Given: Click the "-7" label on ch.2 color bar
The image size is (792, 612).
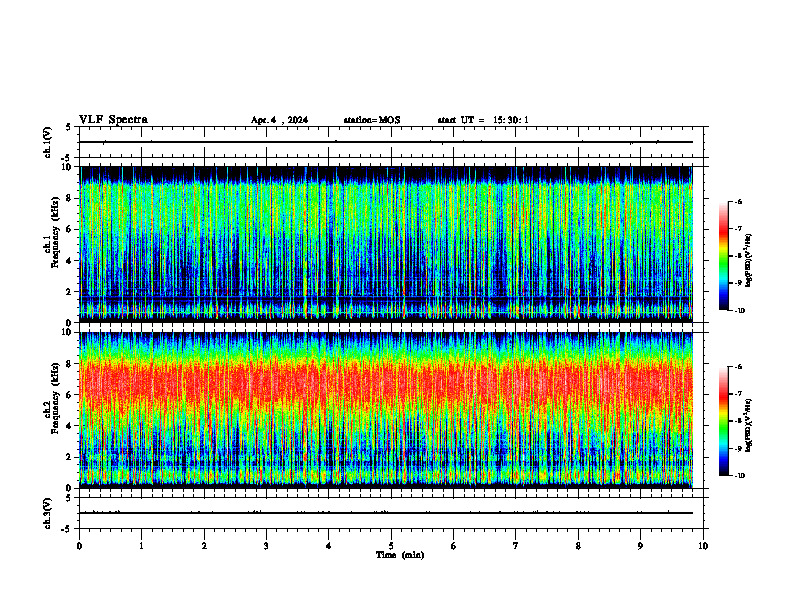Looking at the screenshot, I should tap(738, 394).
